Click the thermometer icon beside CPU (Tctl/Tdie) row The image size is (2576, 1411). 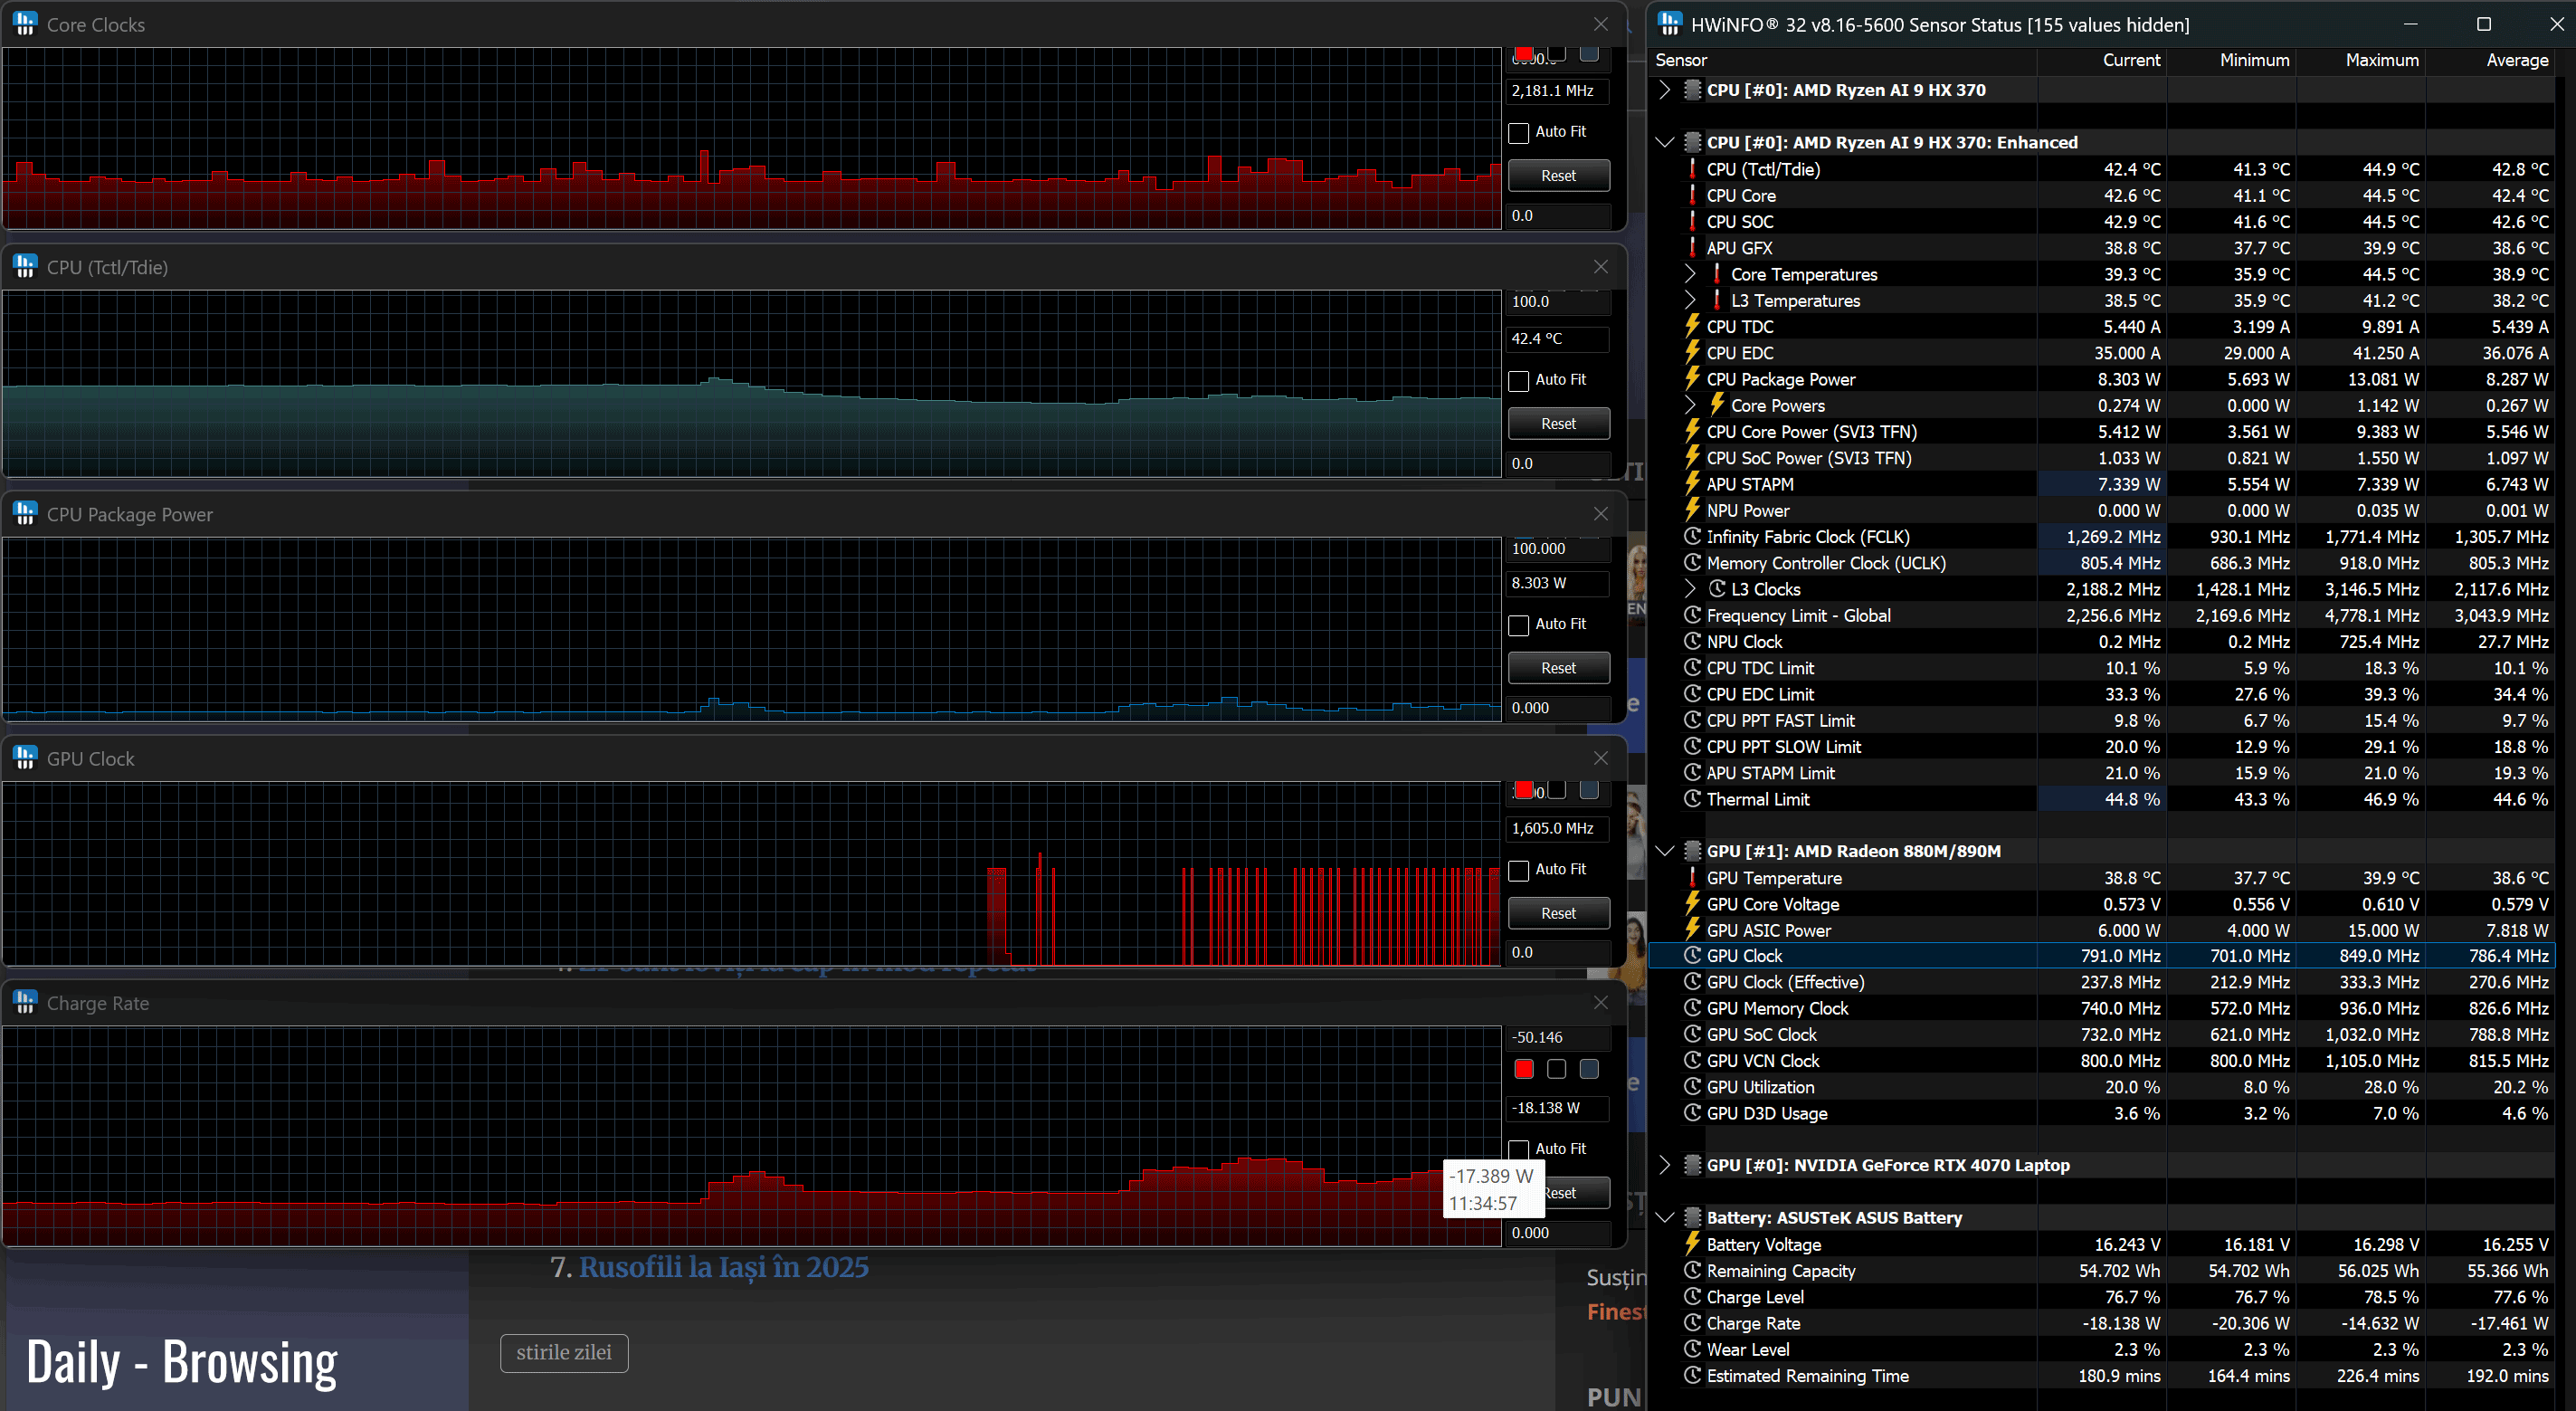coord(1692,168)
